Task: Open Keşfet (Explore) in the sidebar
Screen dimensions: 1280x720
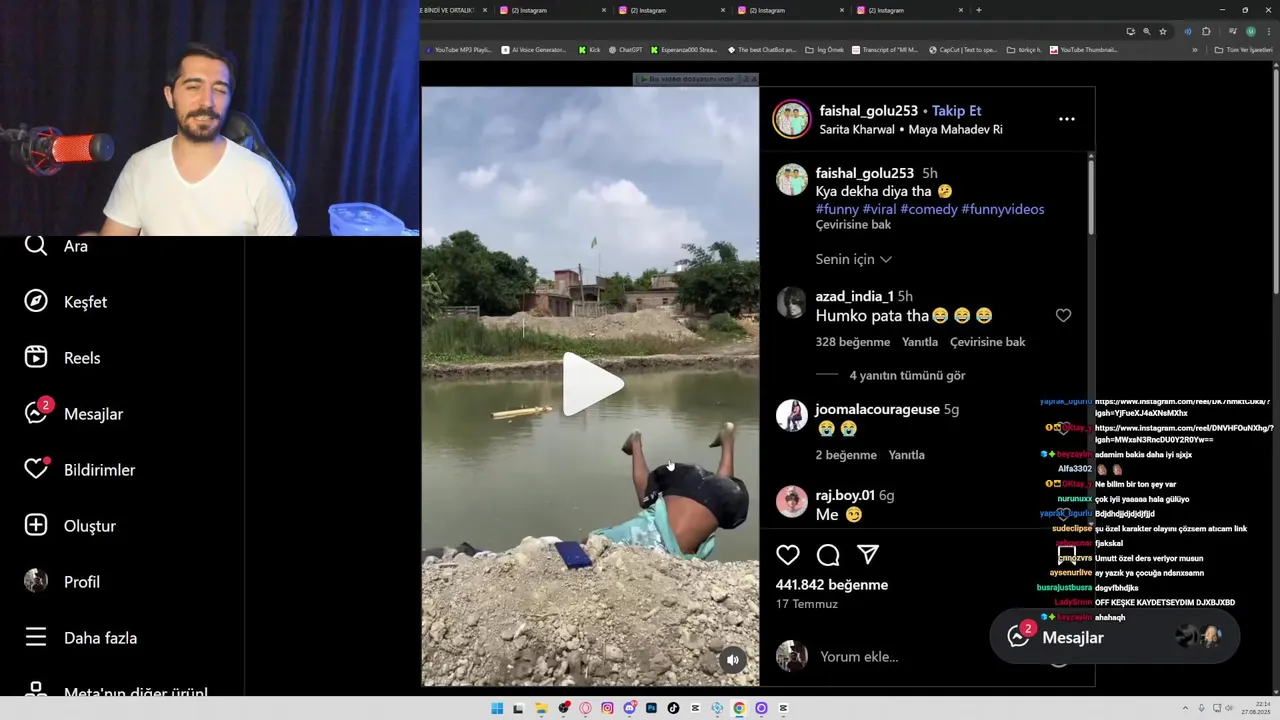Action: tap(66, 302)
